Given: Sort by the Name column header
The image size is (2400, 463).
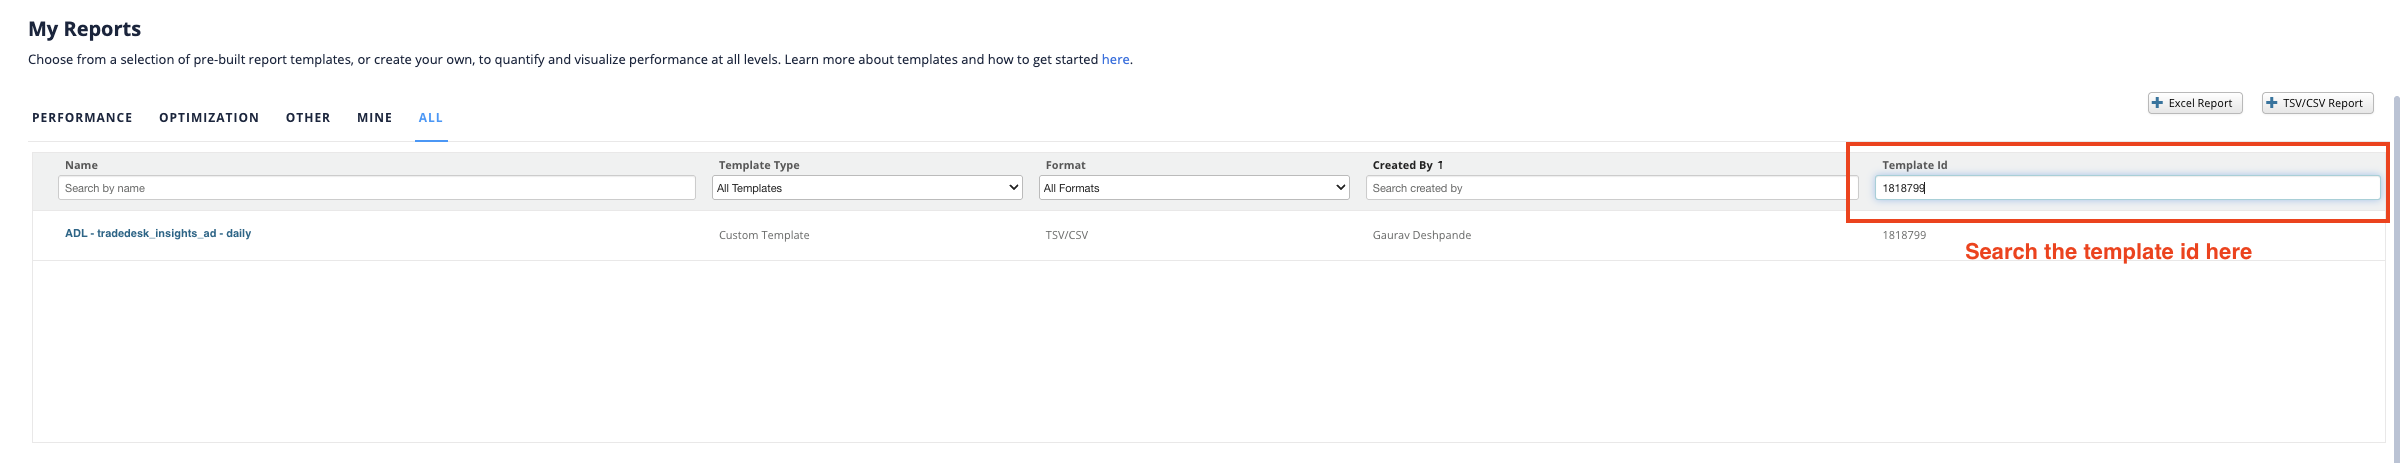Looking at the screenshot, I should (81, 165).
